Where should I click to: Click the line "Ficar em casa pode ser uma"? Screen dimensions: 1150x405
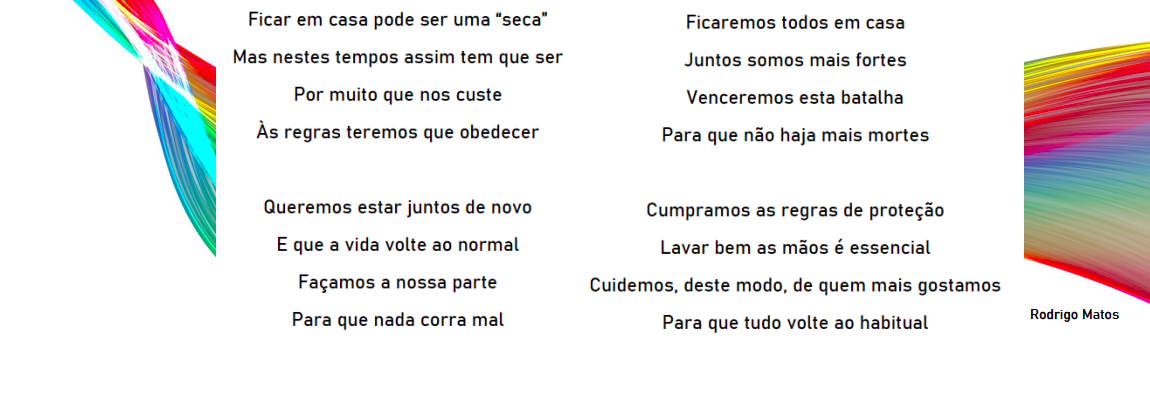380,20
